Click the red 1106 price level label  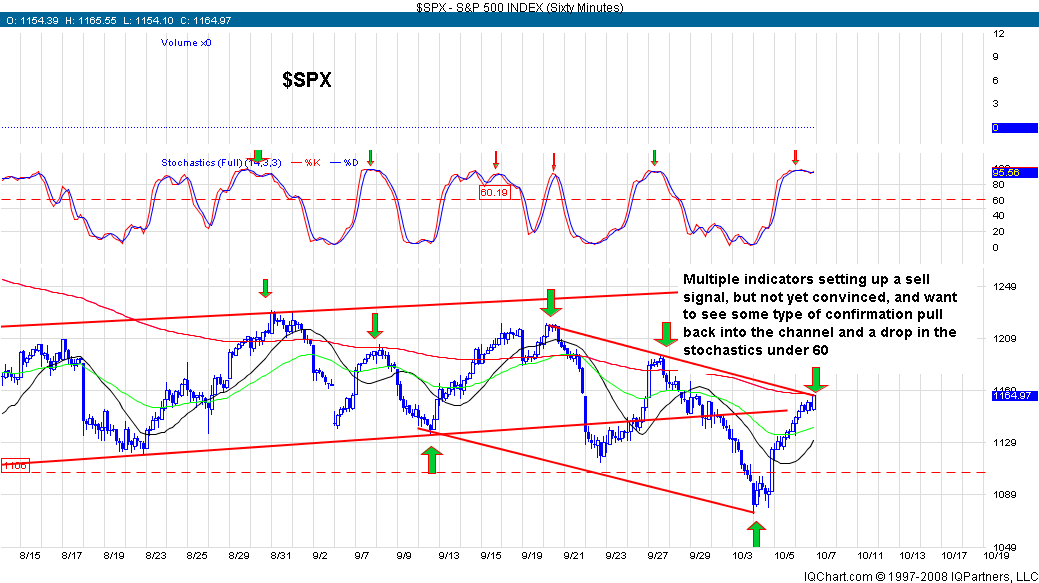(14, 466)
